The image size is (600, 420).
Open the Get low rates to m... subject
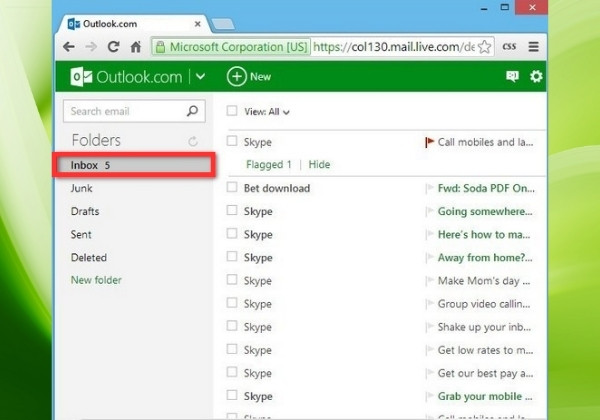click(x=485, y=350)
